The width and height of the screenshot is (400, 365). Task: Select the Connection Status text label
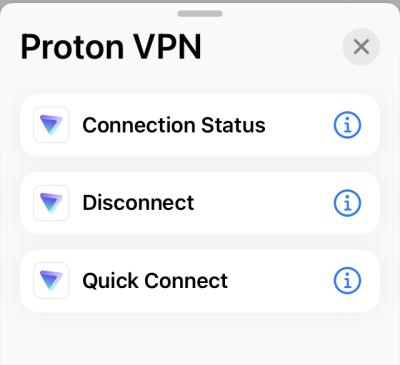[174, 125]
